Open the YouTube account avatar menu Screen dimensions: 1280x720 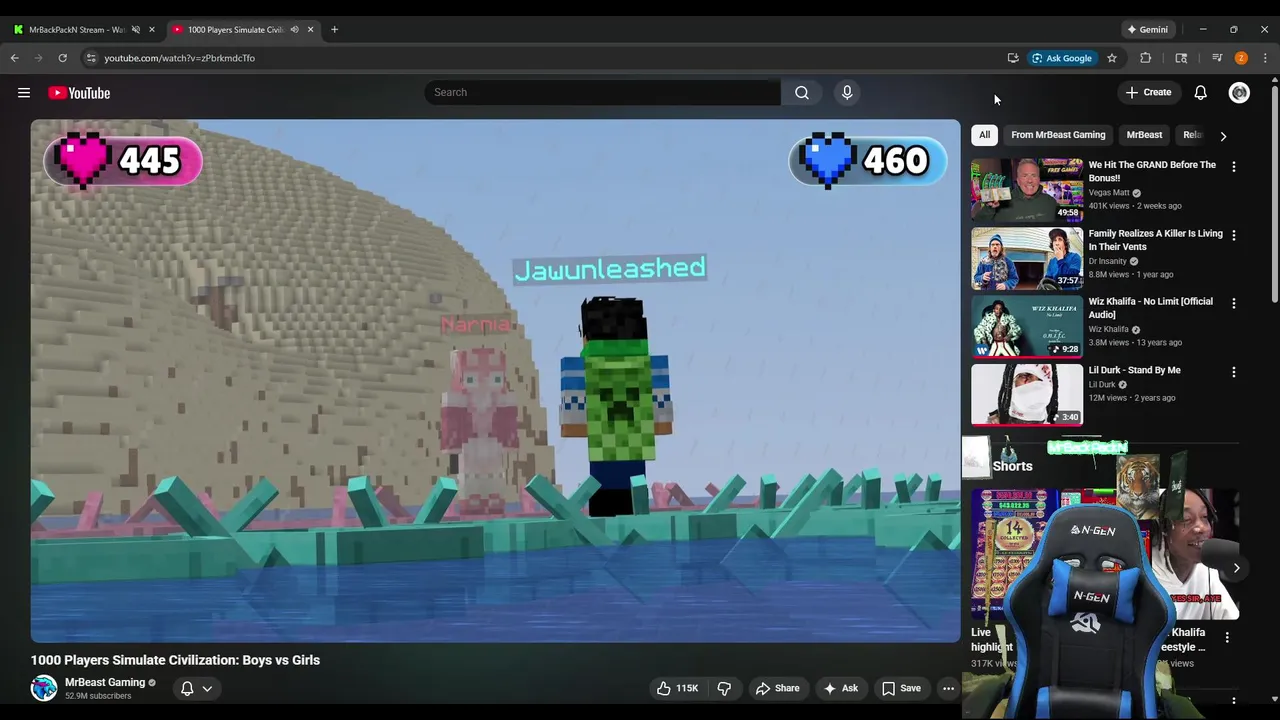point(1239,92)
